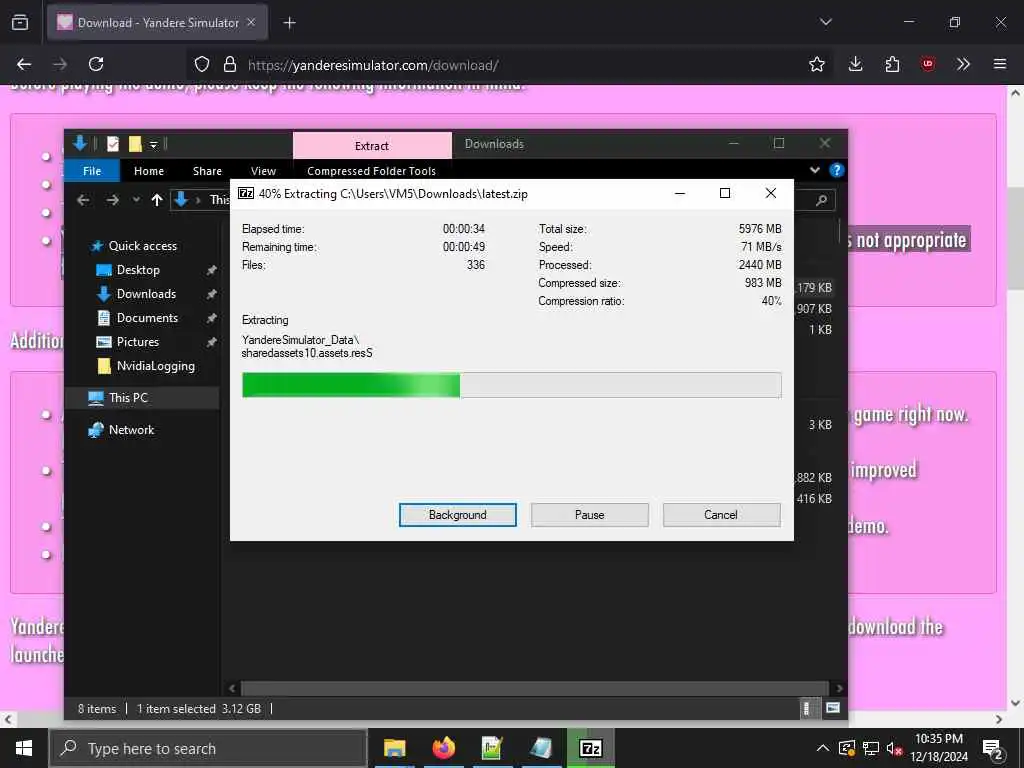Click the extraction progress bar
The image size is (1024, 768).
point(511,385)
